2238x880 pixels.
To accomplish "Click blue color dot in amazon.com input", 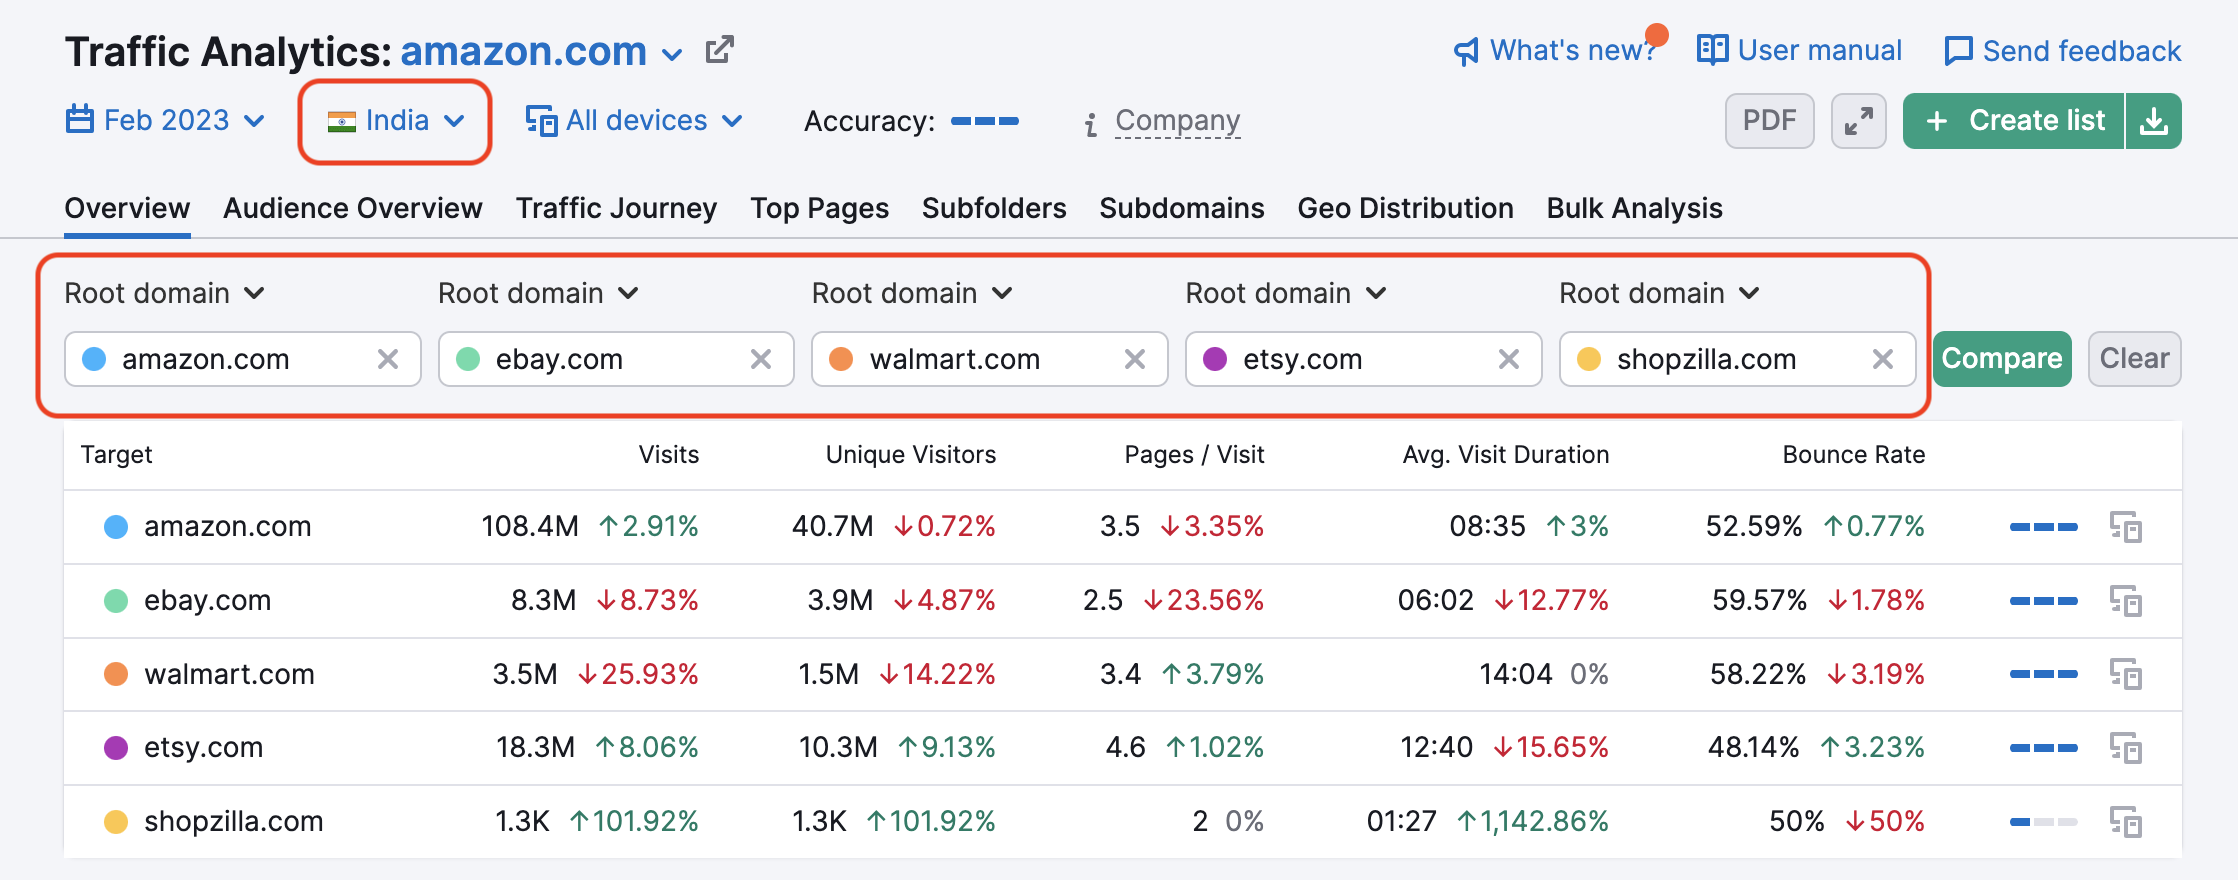I will pos(94,359).
